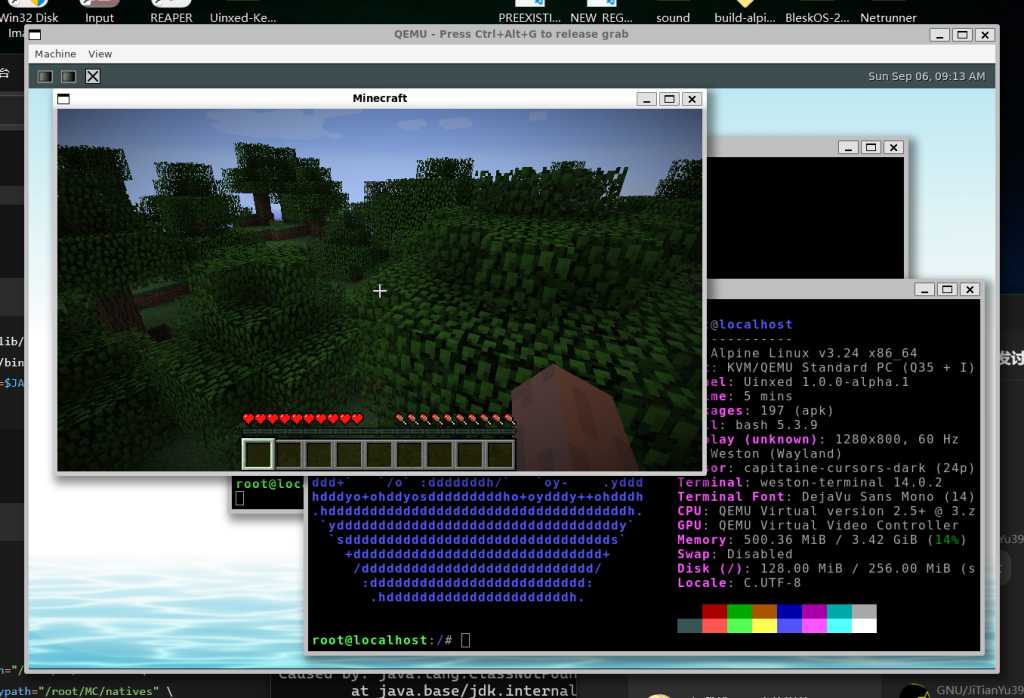1024x698 pixels.
Task: Click the Weston panel clock showing 09:13 AM
Action: coord(926,76)
